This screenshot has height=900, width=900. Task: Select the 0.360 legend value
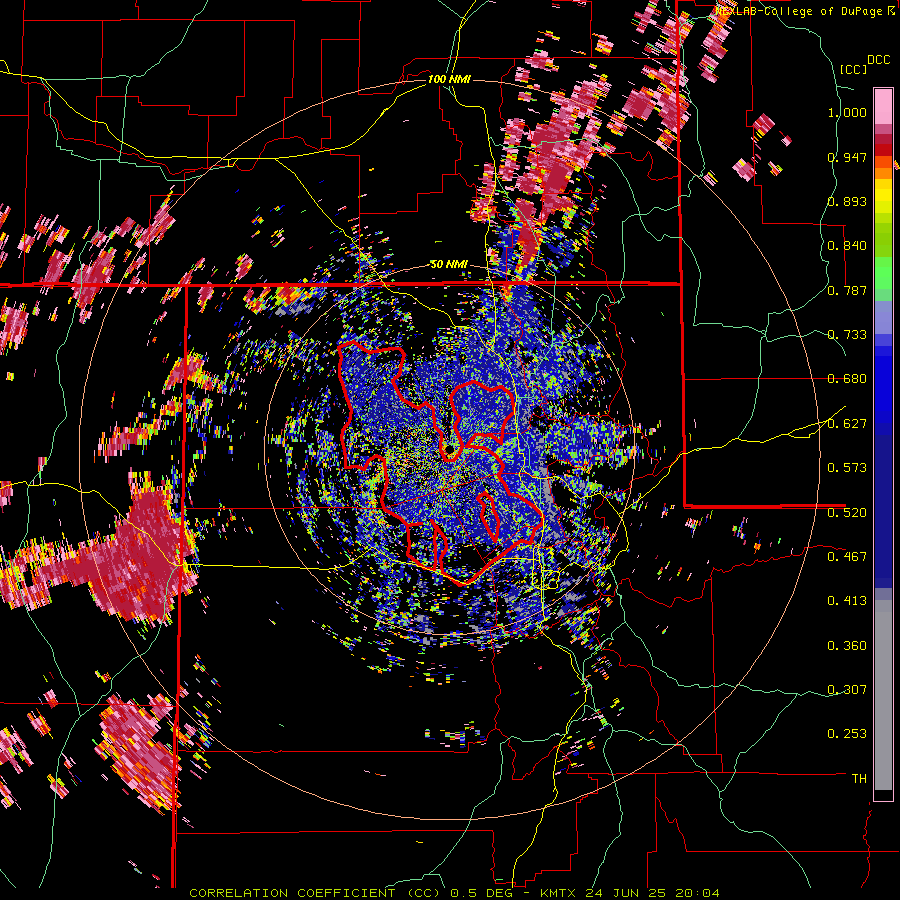tap(847, 646)
